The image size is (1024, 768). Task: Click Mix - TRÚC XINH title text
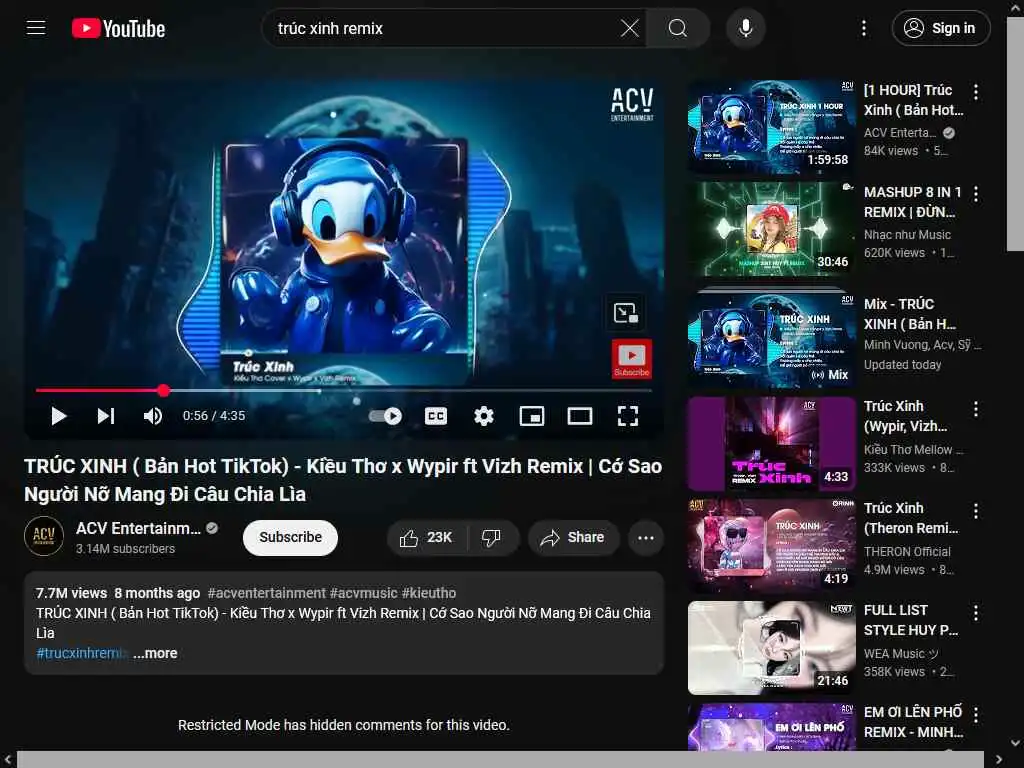click(x=910, y=313)
